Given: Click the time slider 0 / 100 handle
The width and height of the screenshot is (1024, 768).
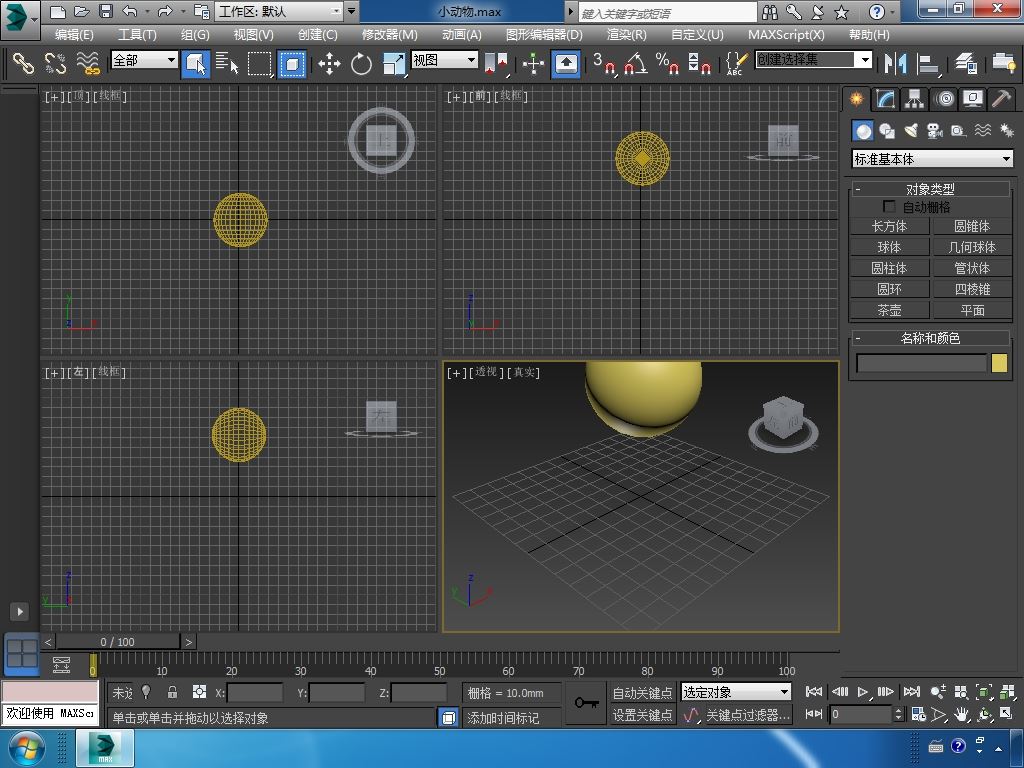Looking at the screenshot, I should 118,642.
